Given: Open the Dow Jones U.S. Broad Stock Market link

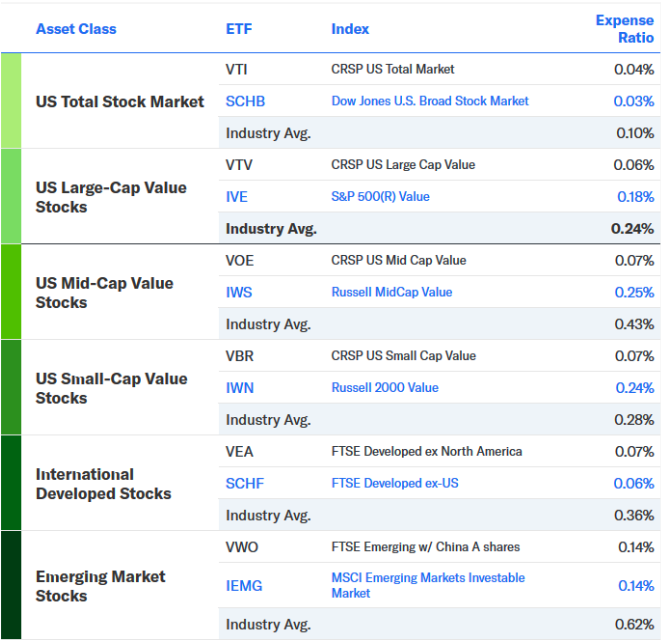Looking at the screenshot, I should pos(430,101).
